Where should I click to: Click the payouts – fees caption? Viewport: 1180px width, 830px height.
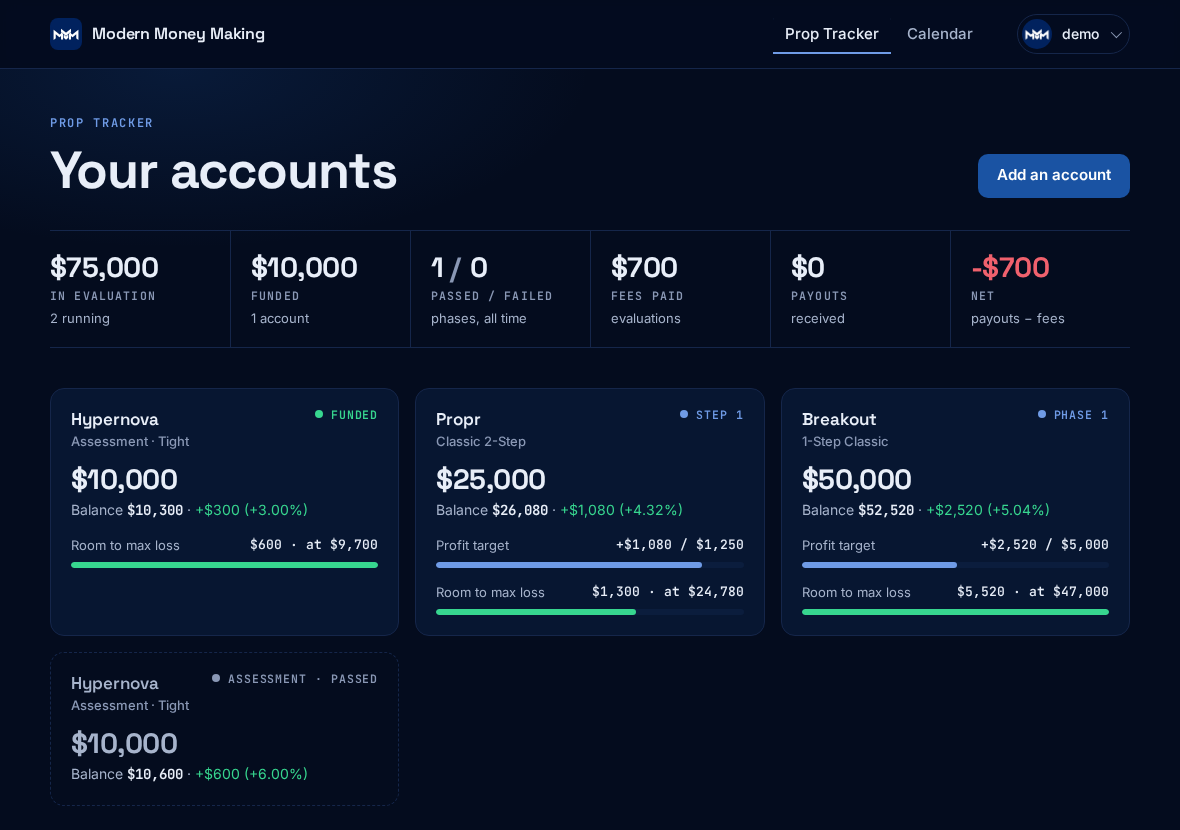pos(1017,318)
